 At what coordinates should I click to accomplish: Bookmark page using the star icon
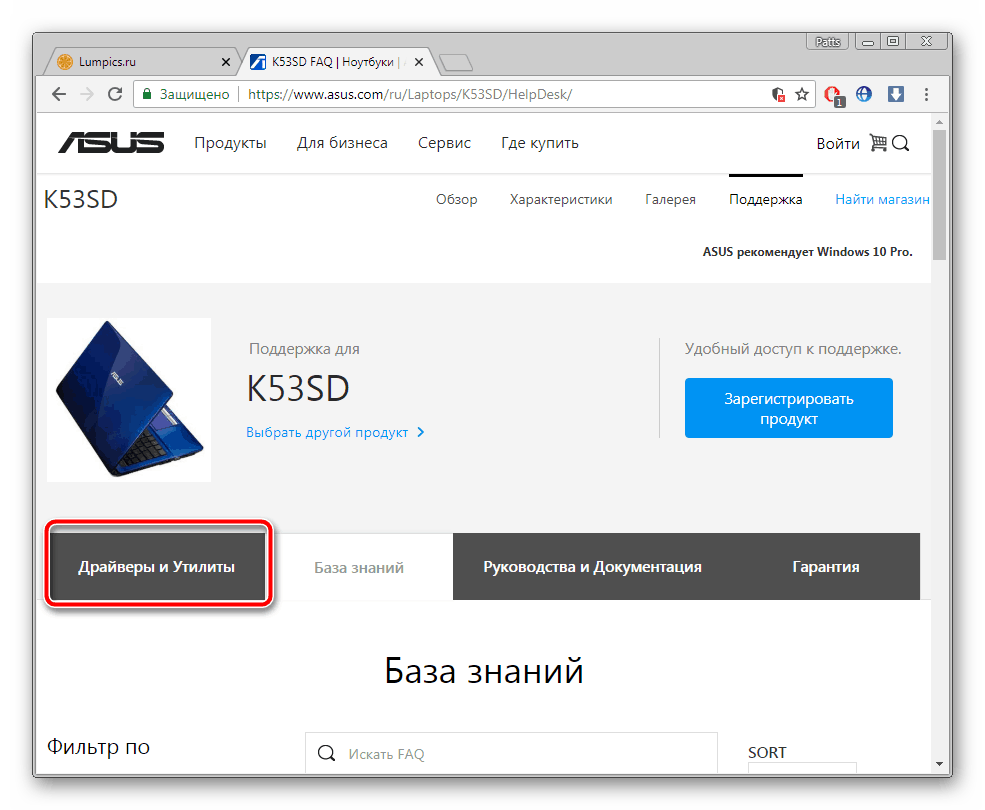pos(802,94)
